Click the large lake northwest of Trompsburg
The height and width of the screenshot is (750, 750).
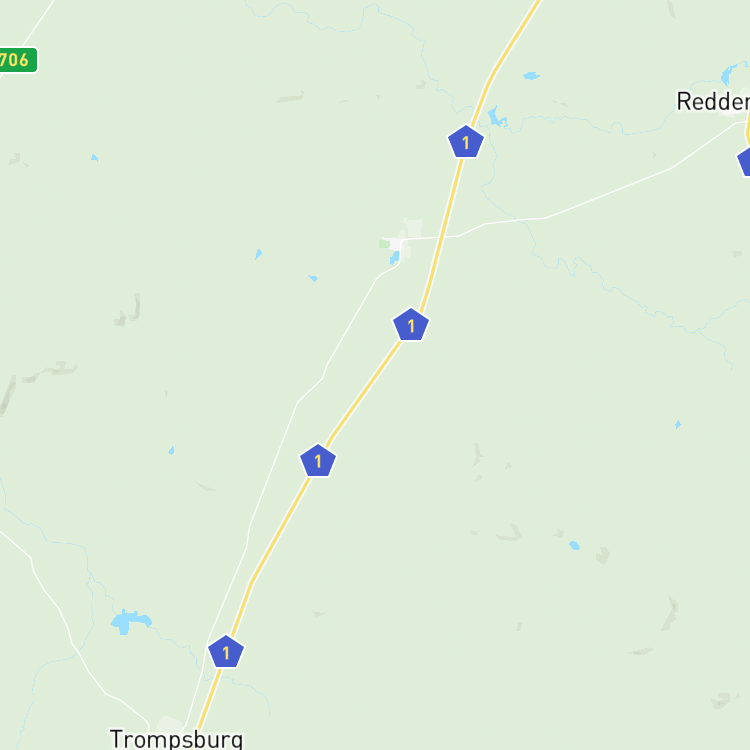(130, 621)
